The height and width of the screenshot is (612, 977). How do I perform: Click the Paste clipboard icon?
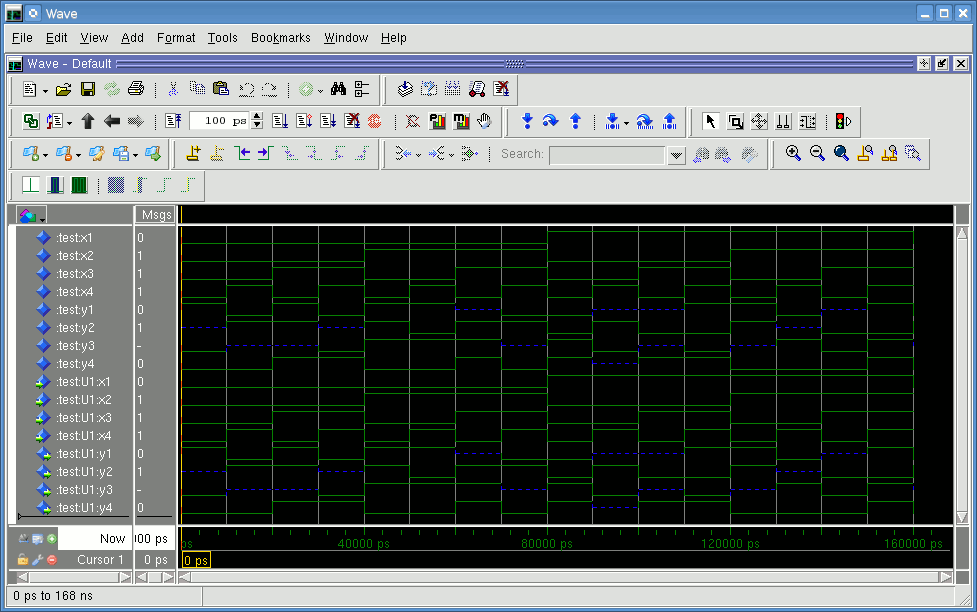coord(221,89)
